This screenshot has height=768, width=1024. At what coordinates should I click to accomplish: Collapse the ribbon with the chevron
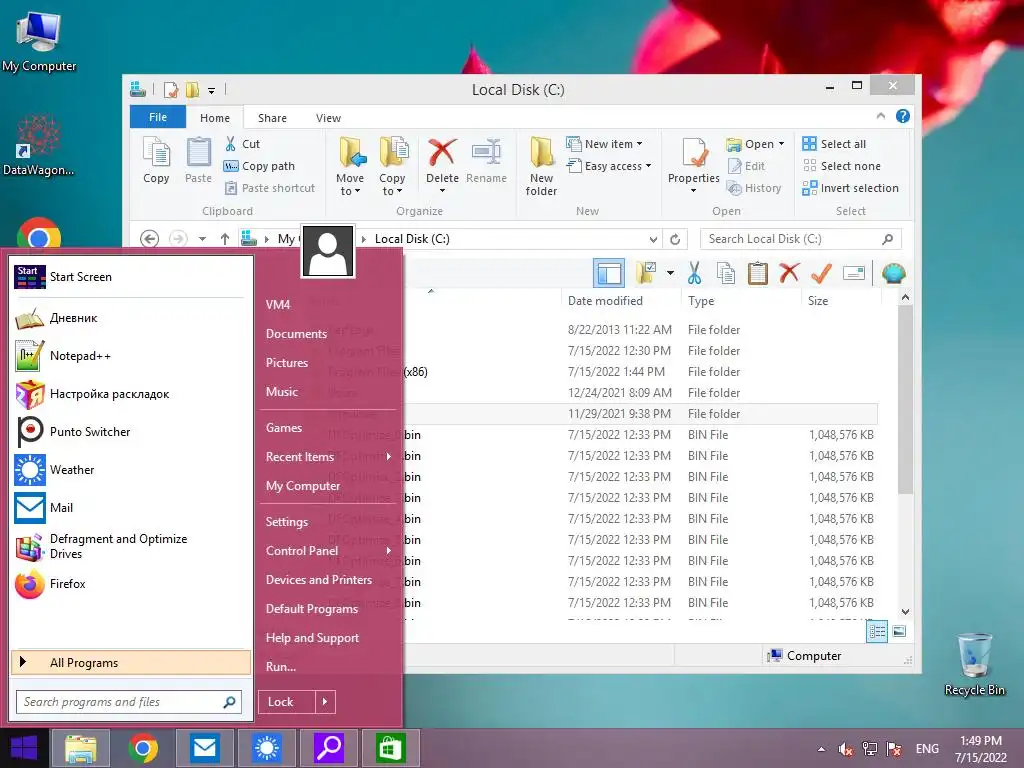[881, 116]
